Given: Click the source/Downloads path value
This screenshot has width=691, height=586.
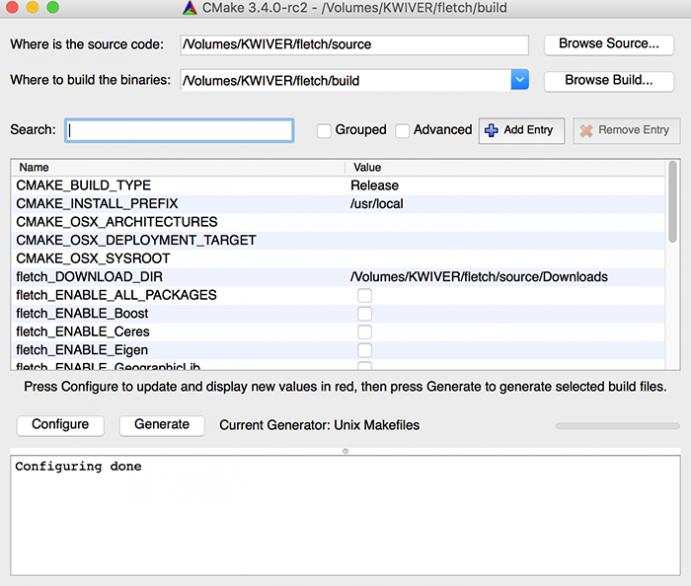Looking at the screenshot, I should point(479,277).
